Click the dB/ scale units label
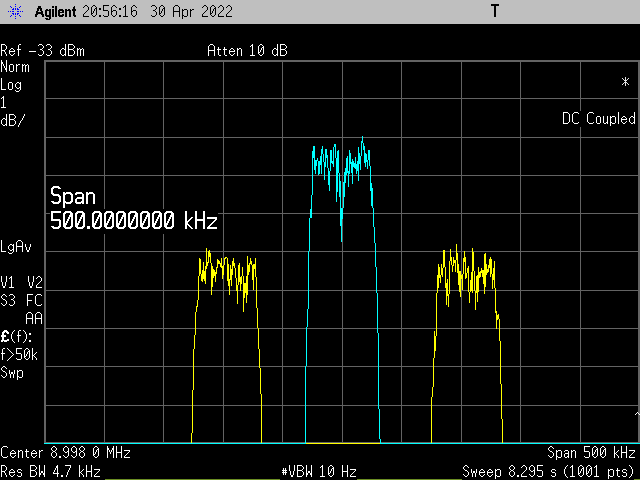 (13, 120)
